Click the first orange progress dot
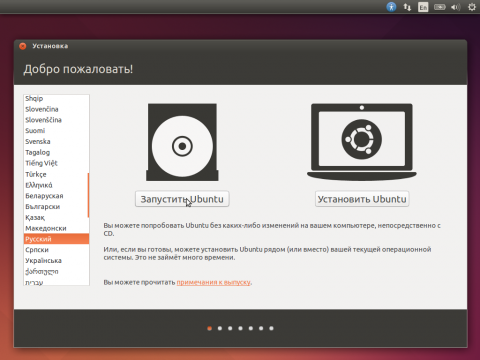The width and height of the screenshot is (480, 360). 209,328
